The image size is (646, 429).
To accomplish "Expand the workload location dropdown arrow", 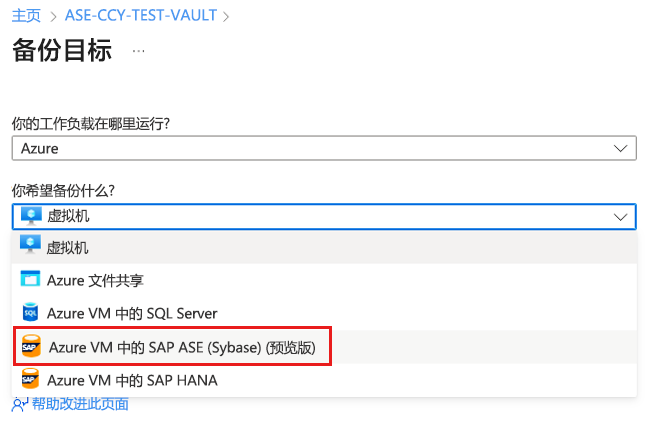I will tap(619, 148).
